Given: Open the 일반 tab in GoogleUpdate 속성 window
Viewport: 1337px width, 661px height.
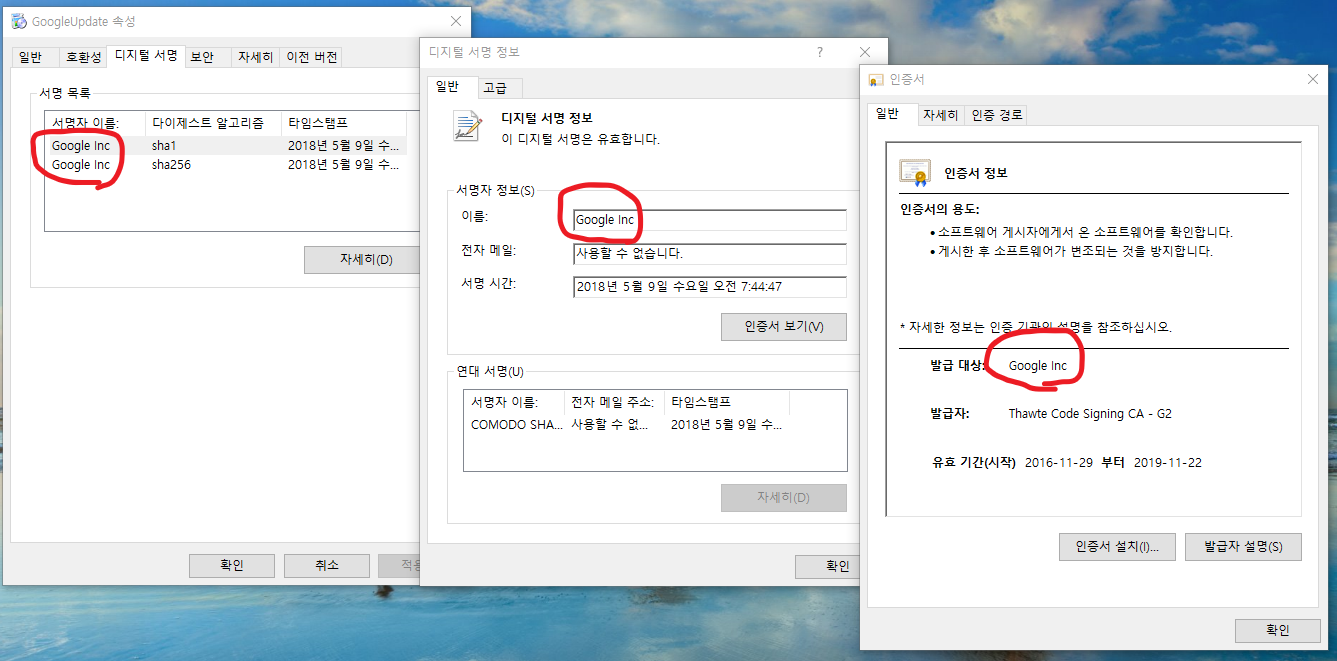Looking at the screenshot, I should 30,57.
